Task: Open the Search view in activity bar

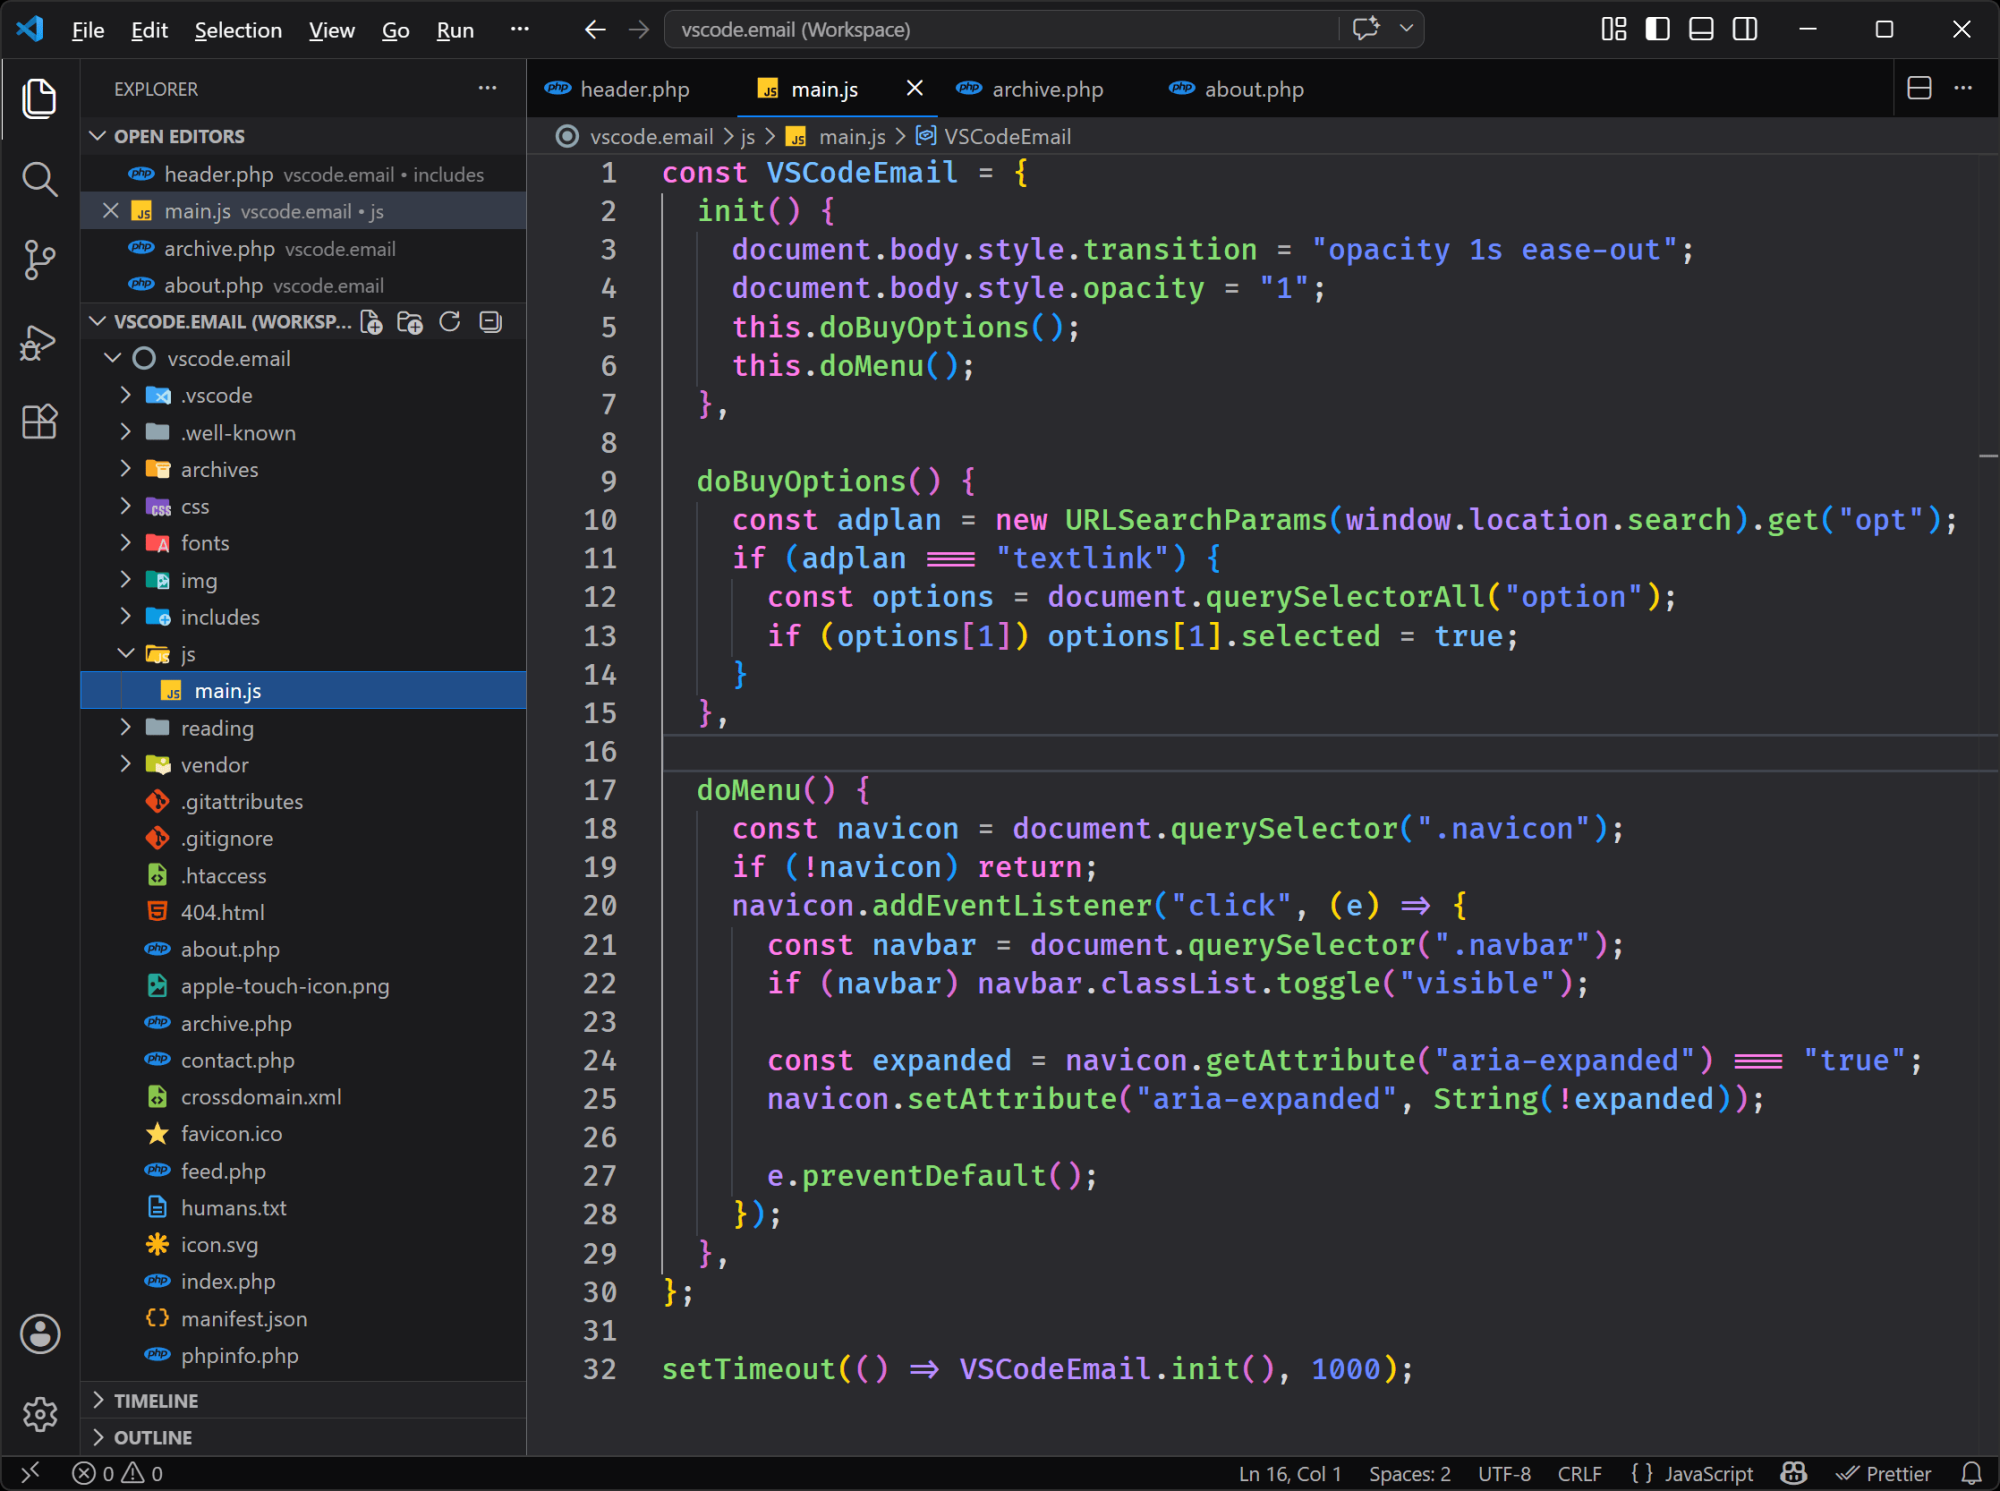Action: (x=39, y=180)
